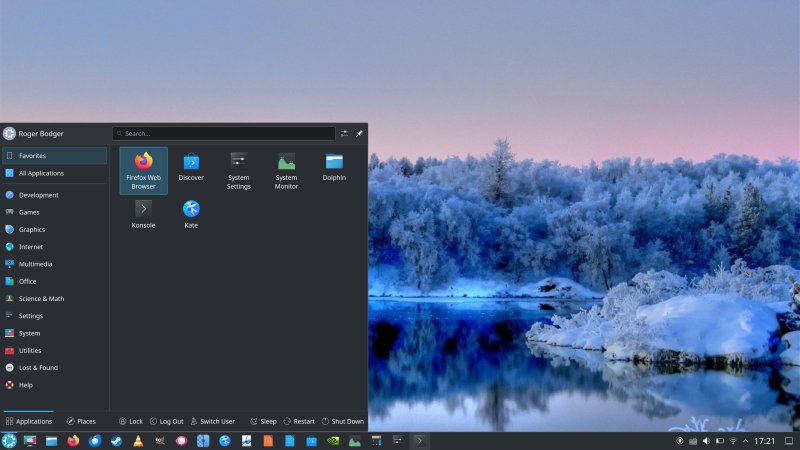Launch Firefox Web Browser from favorites
This screenshot has width=800, height=450.
143,170
